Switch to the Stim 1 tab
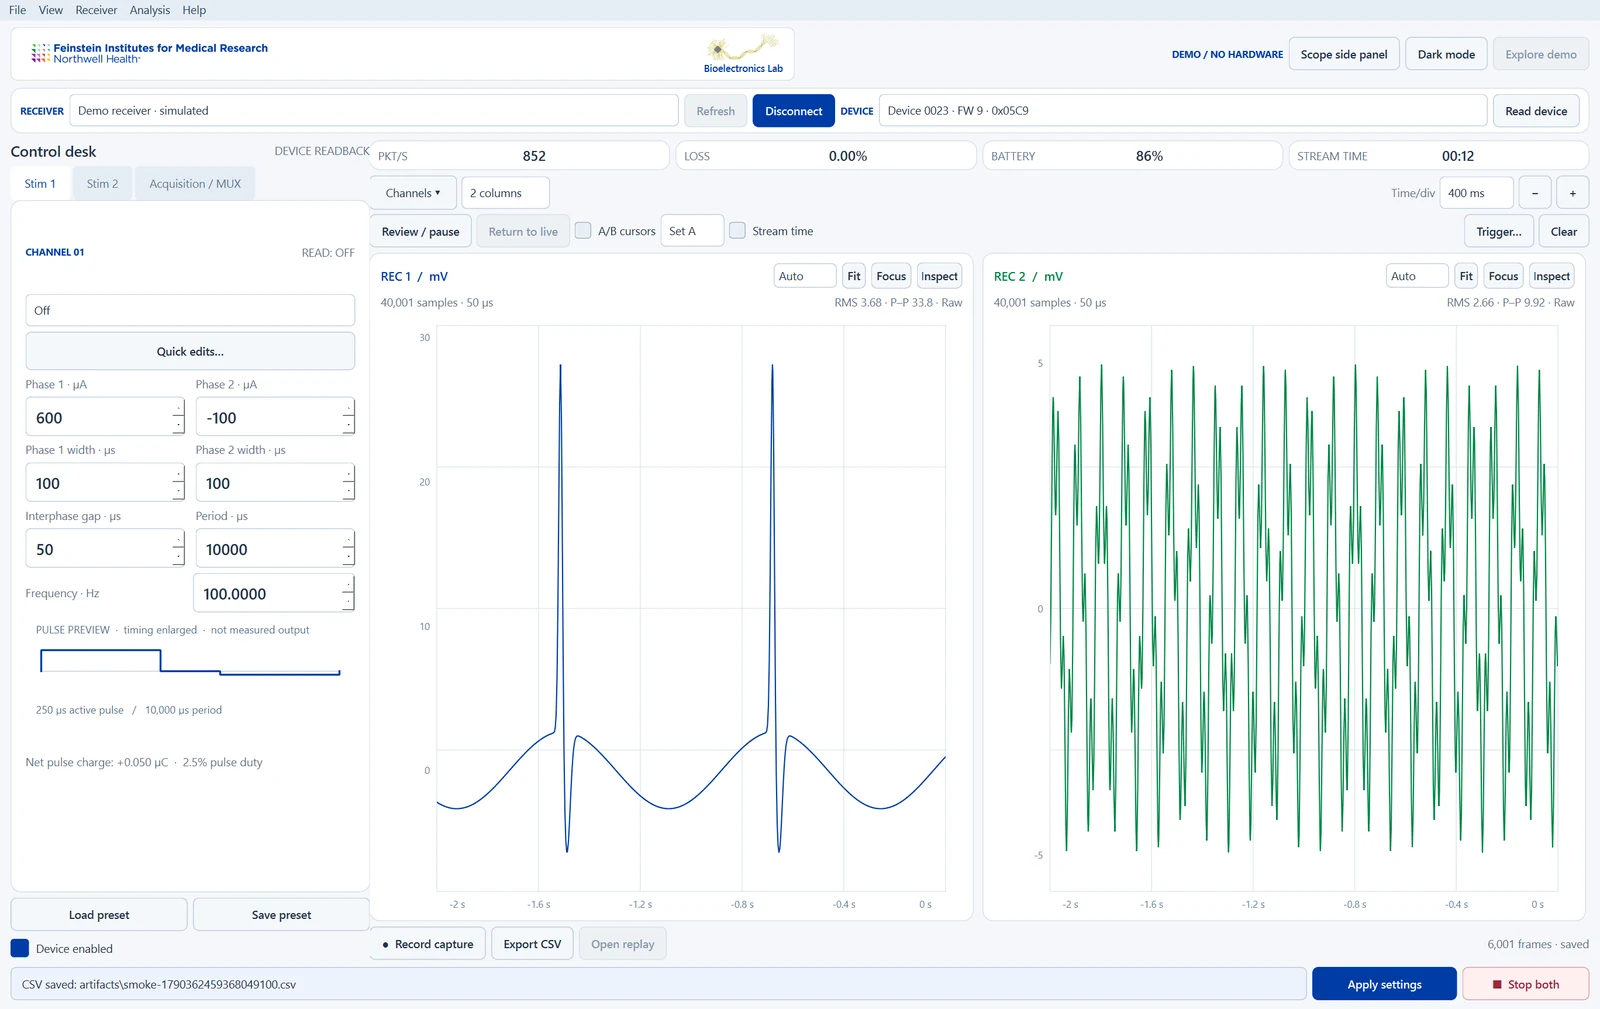 tap(40, 184)
